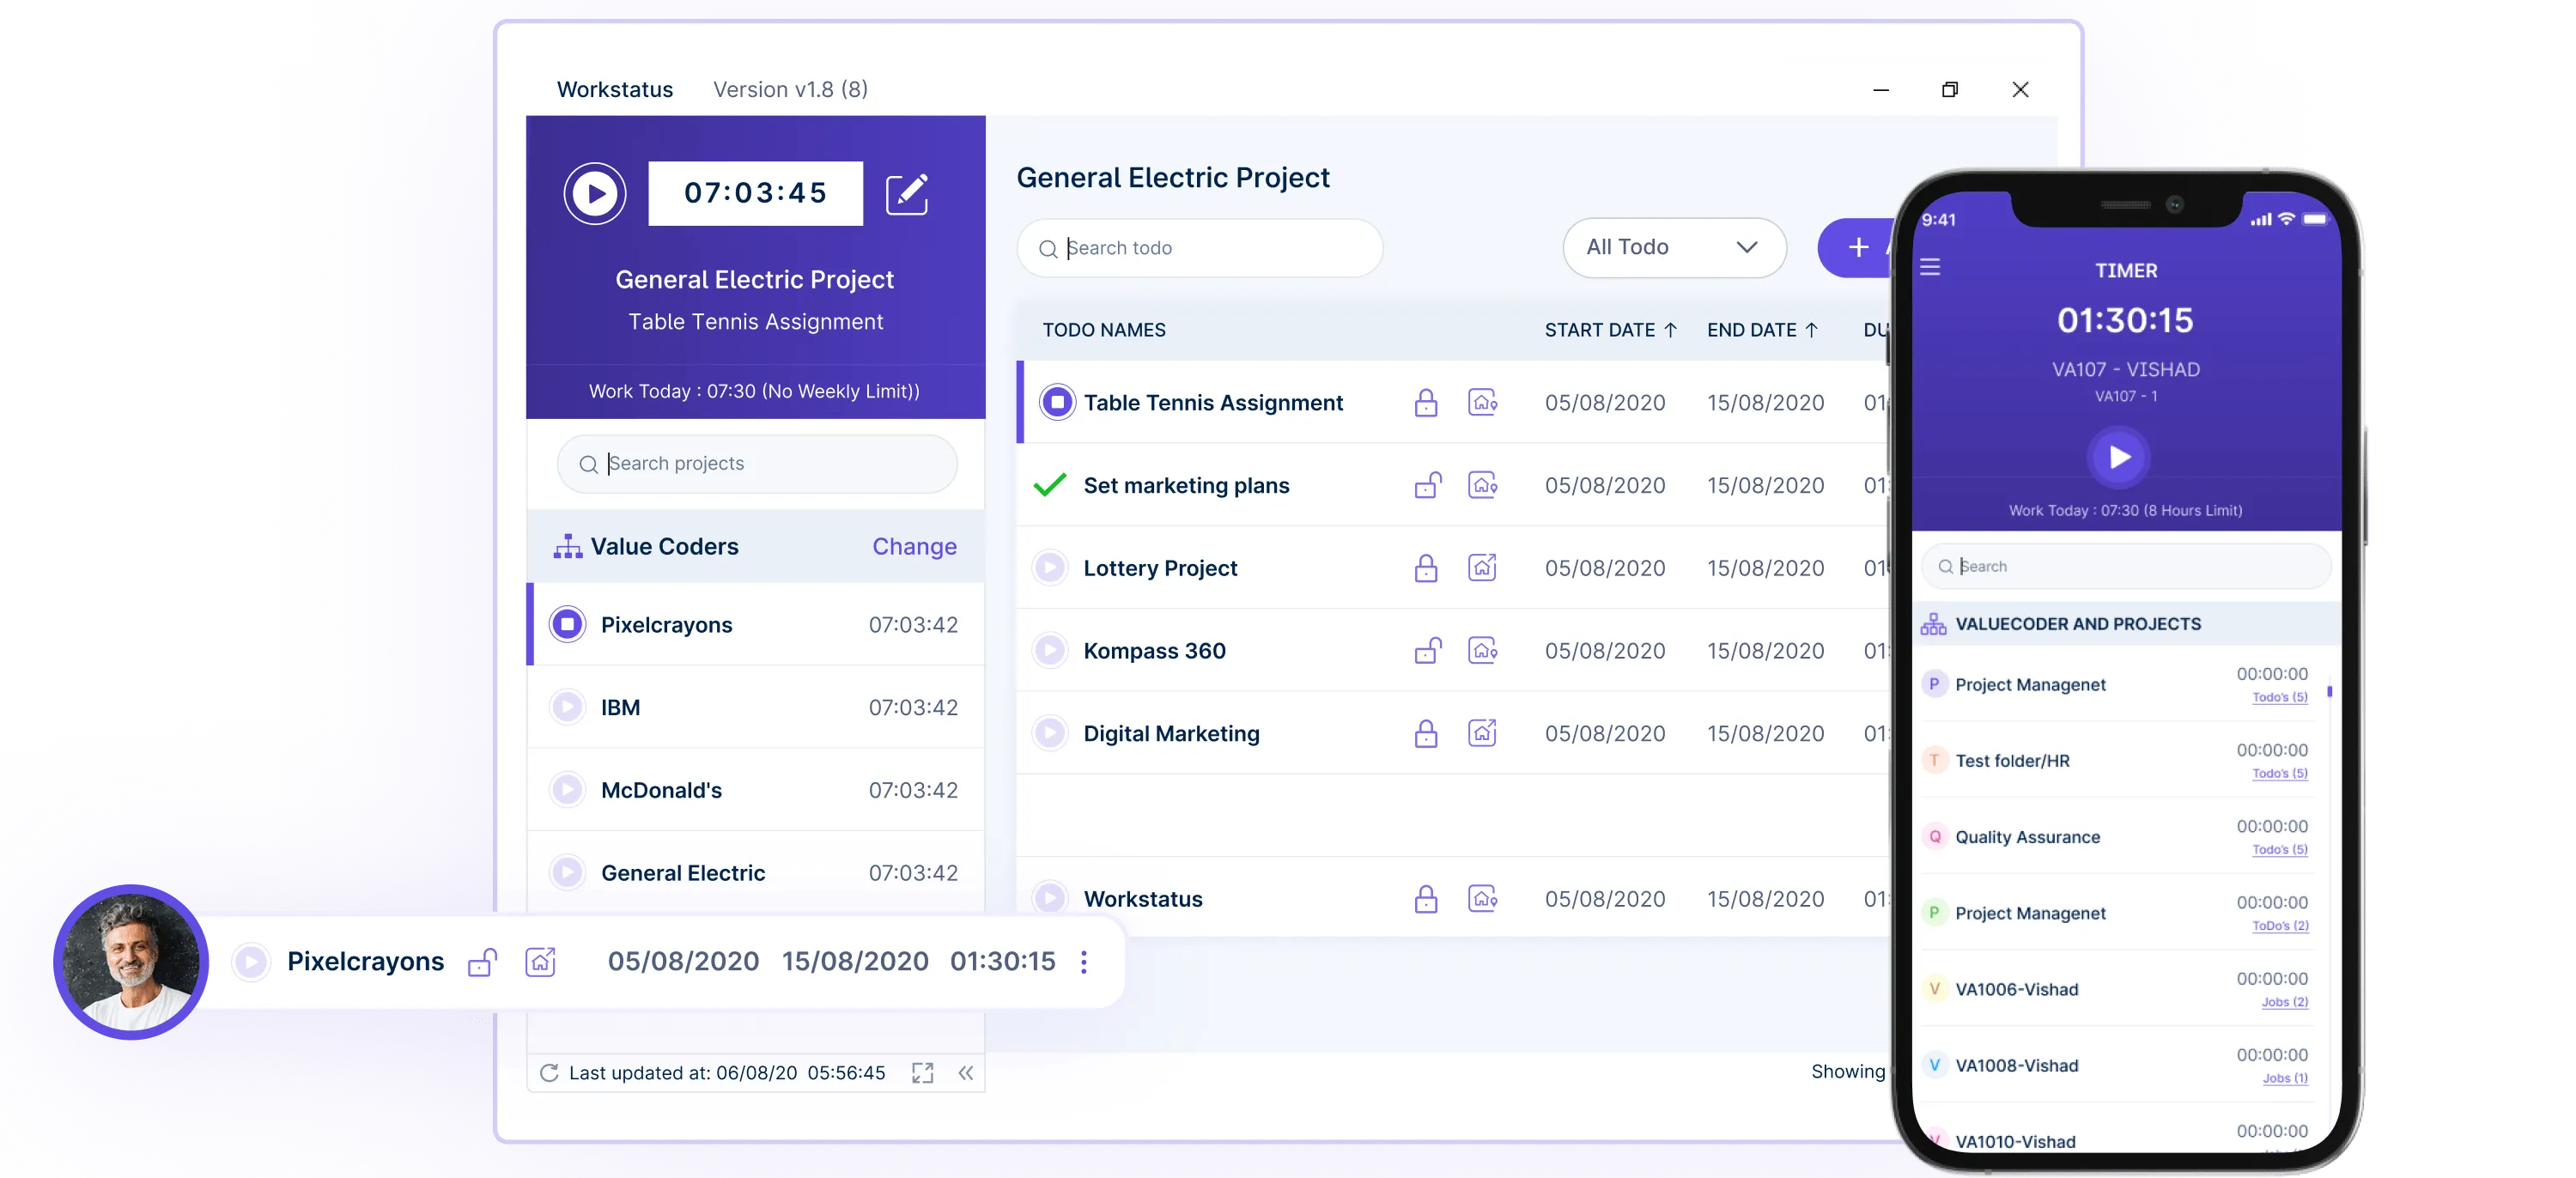Click unlocked icon on Kompass 360
The height and width of the screenshot is (1178, 2576).
[x=1428, y=651]
